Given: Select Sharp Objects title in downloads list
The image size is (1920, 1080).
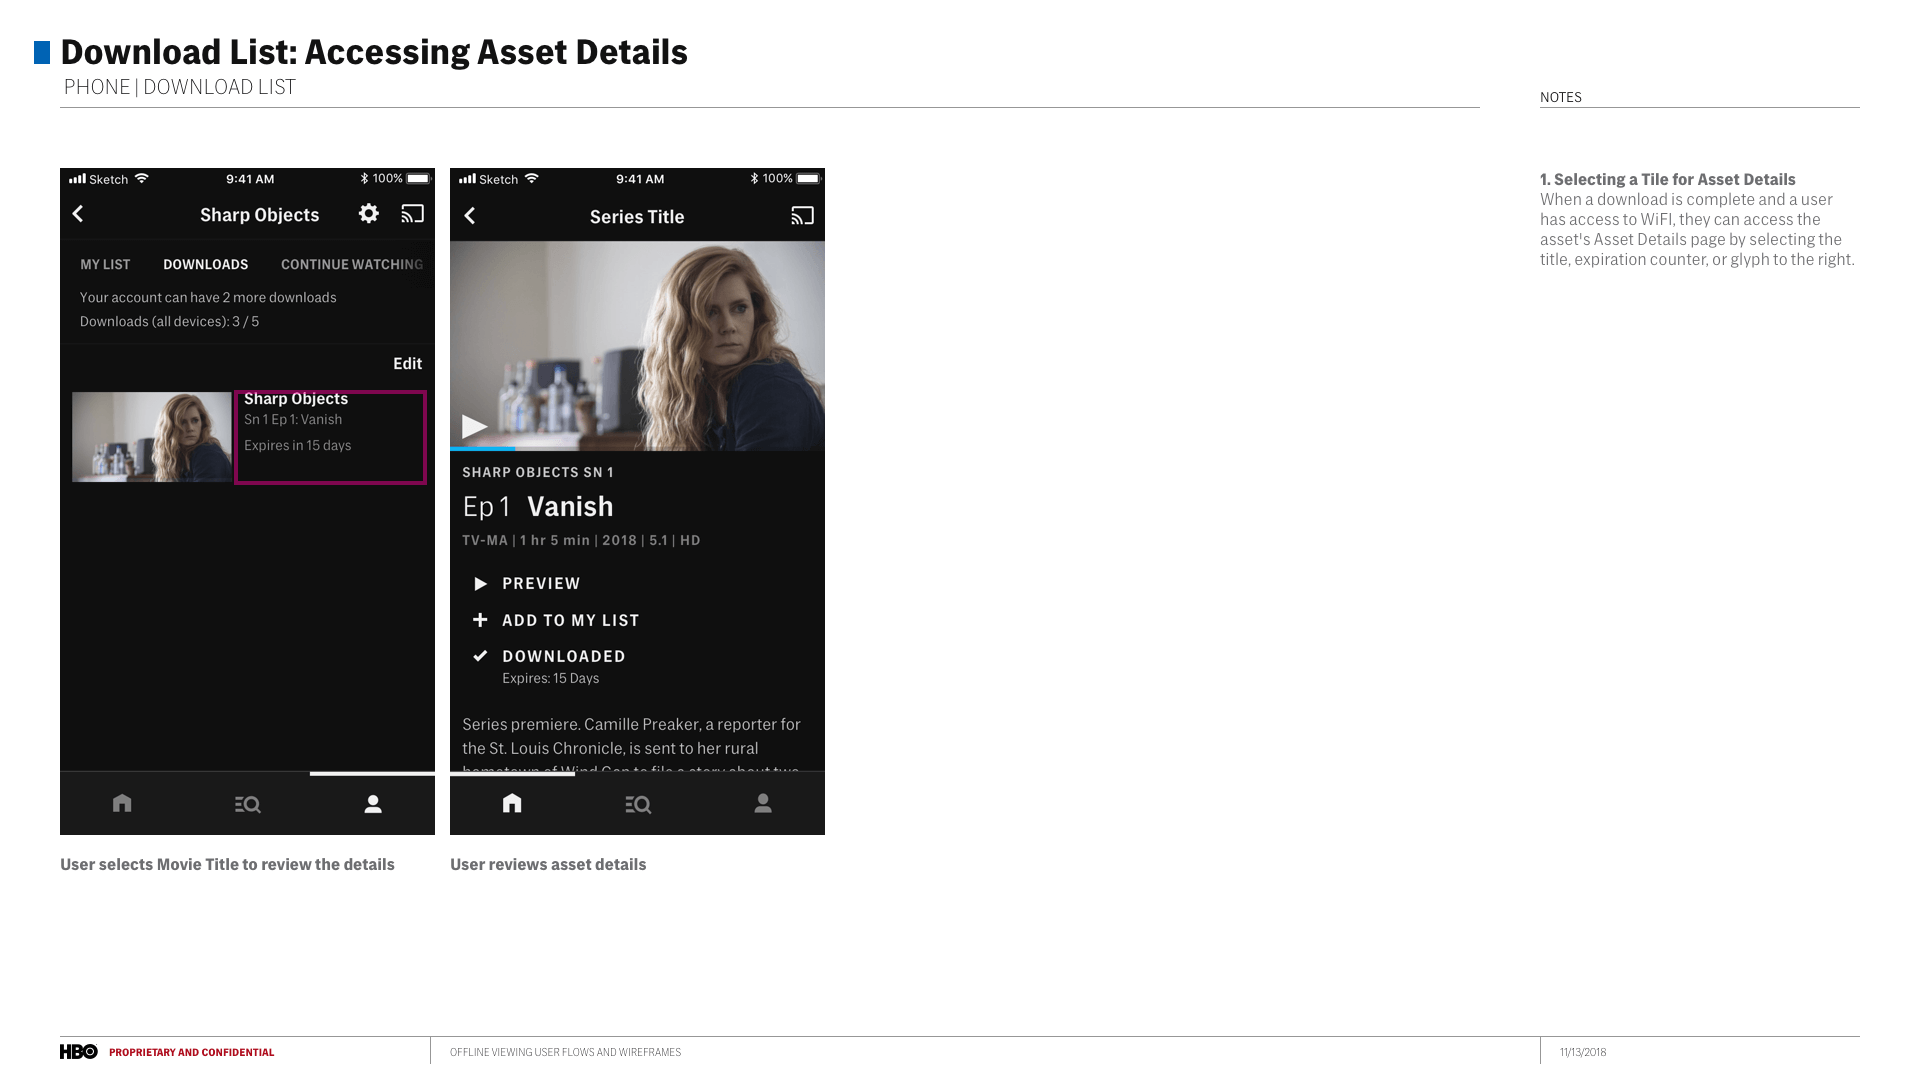Looking at the screenshot, I should pyautogui.click(x=296, y=399).
